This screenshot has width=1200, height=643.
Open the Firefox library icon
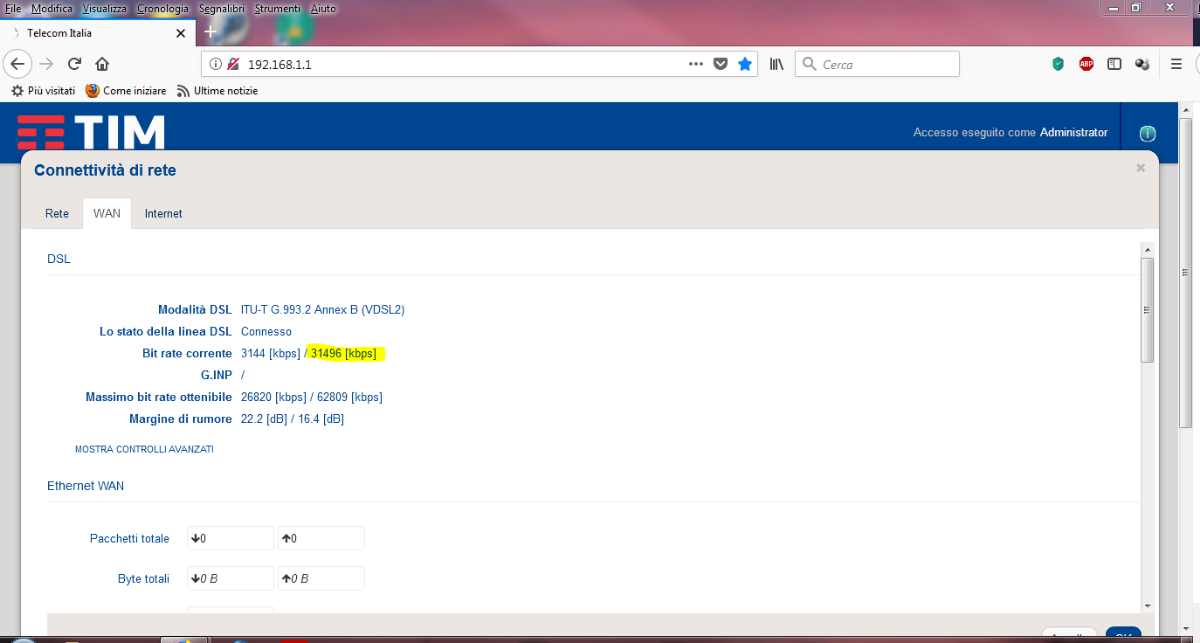coord(777,64)
